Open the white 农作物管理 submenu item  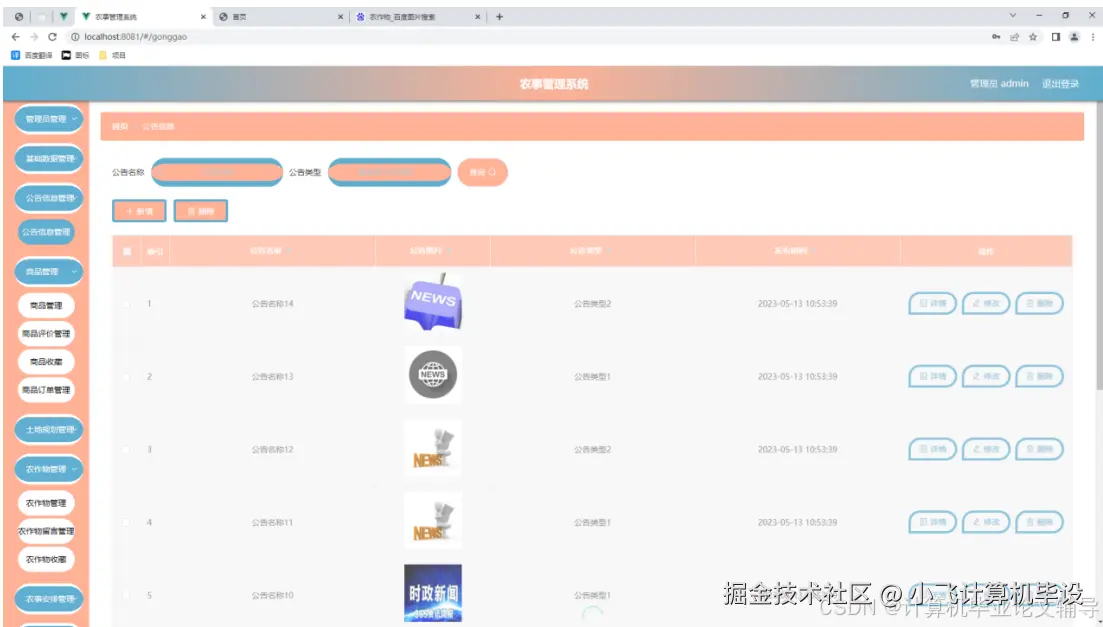point(46,503)
